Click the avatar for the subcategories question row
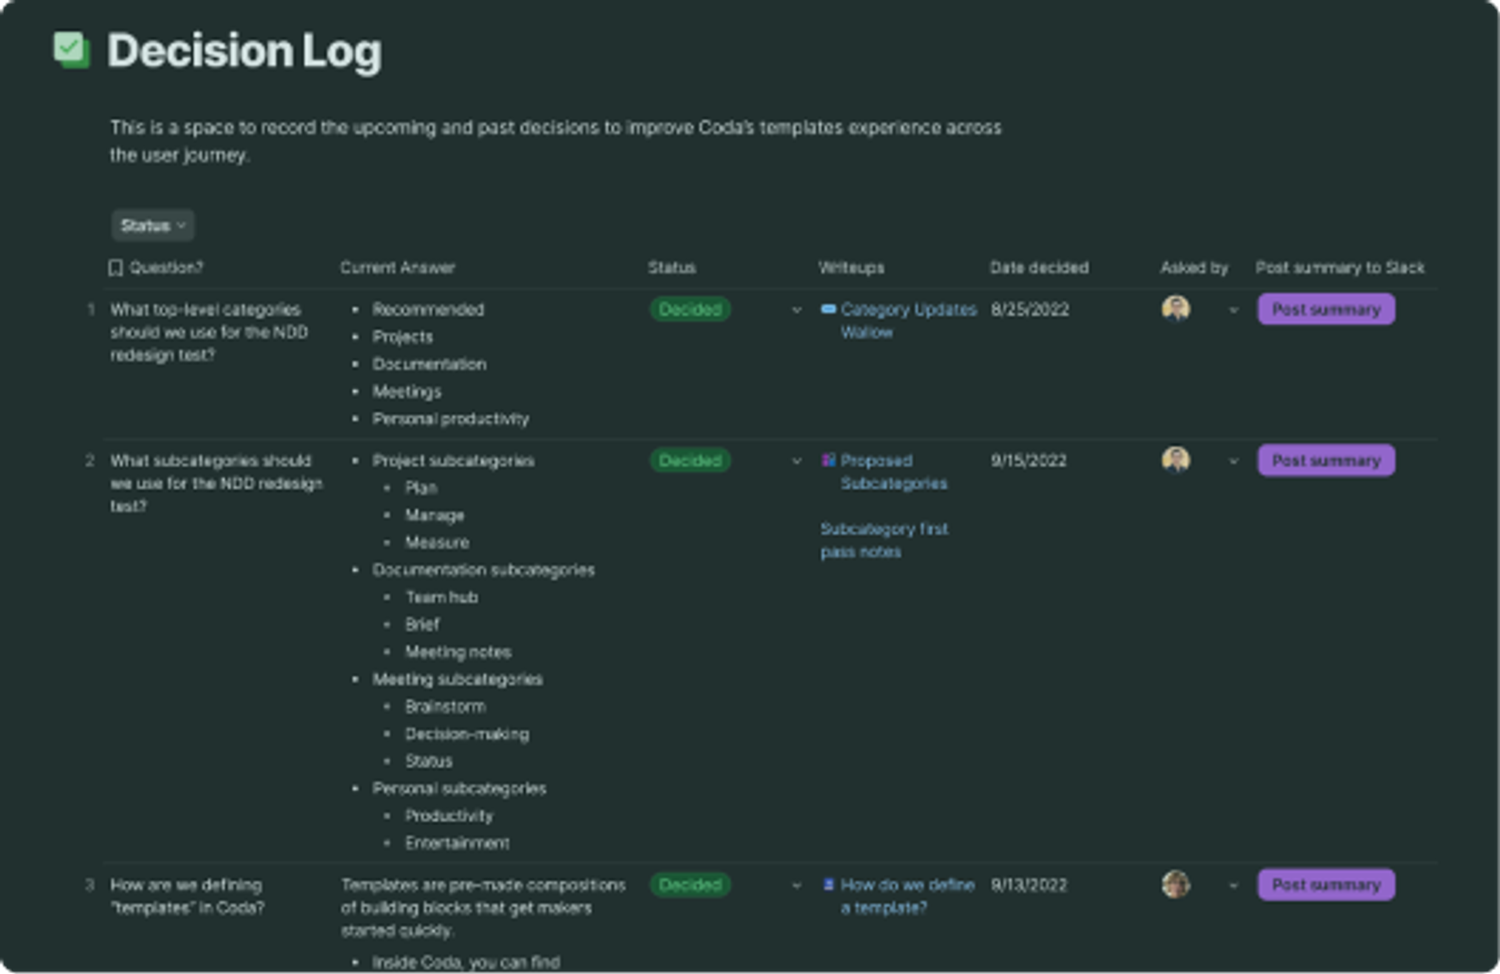Screen dimensions: 1500x974 click(x=1175, y=460)
